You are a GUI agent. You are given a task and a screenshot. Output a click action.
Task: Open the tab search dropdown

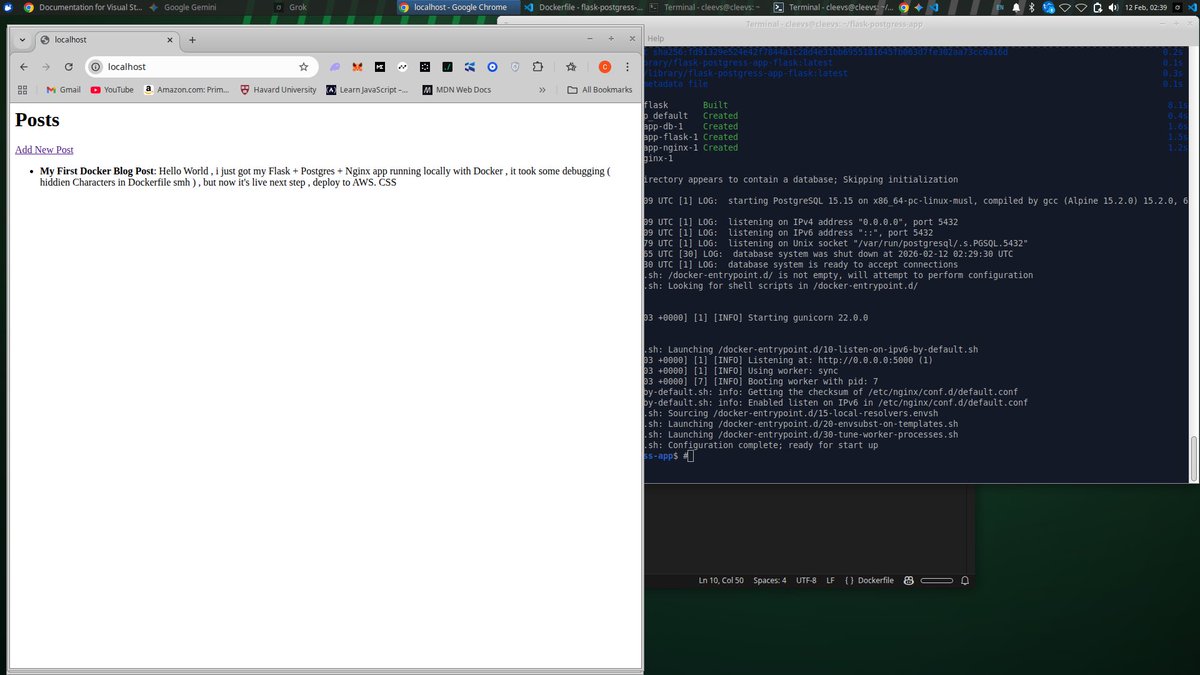(x=22, y=39)
